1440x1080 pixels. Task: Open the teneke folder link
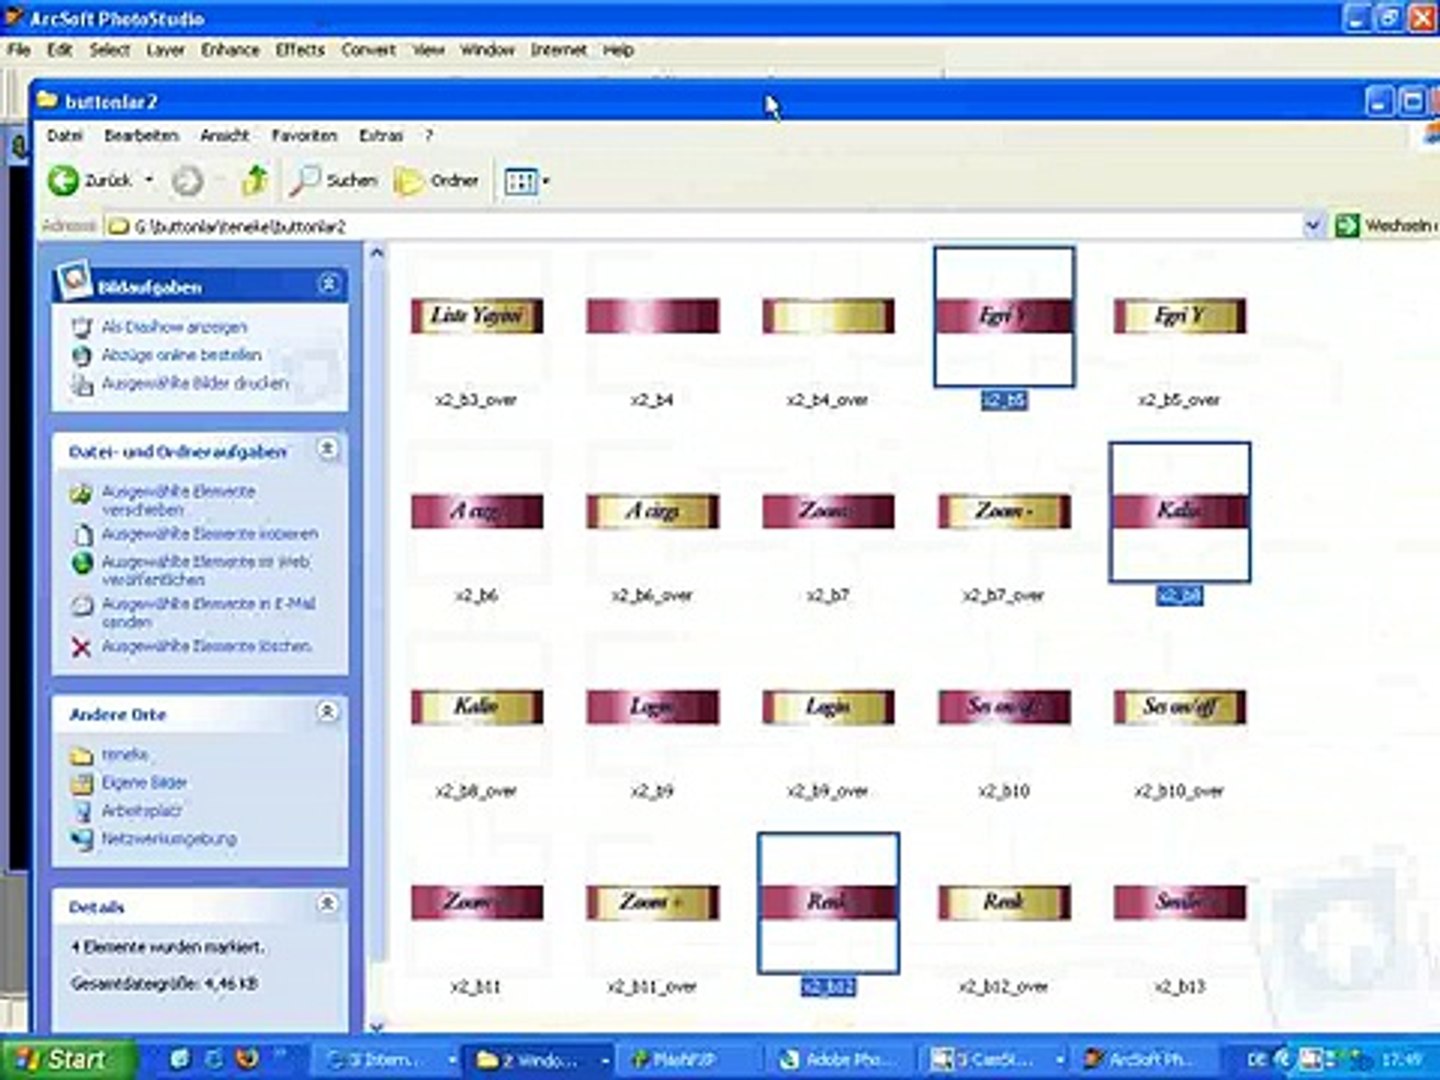click(124, 755)
